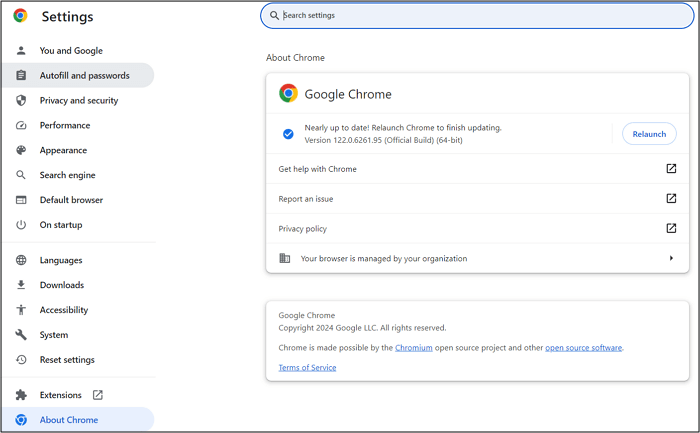
Task: Open the On startup settings
Action: (61, 225)
